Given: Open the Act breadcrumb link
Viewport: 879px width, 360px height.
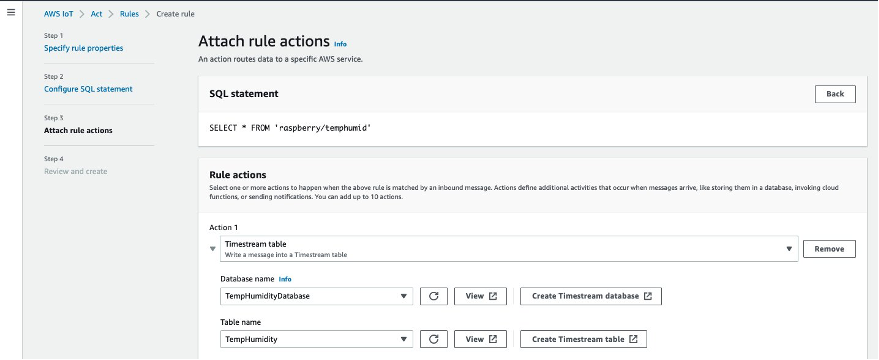Looking at the screenshot, I should (x=96, y=14).
